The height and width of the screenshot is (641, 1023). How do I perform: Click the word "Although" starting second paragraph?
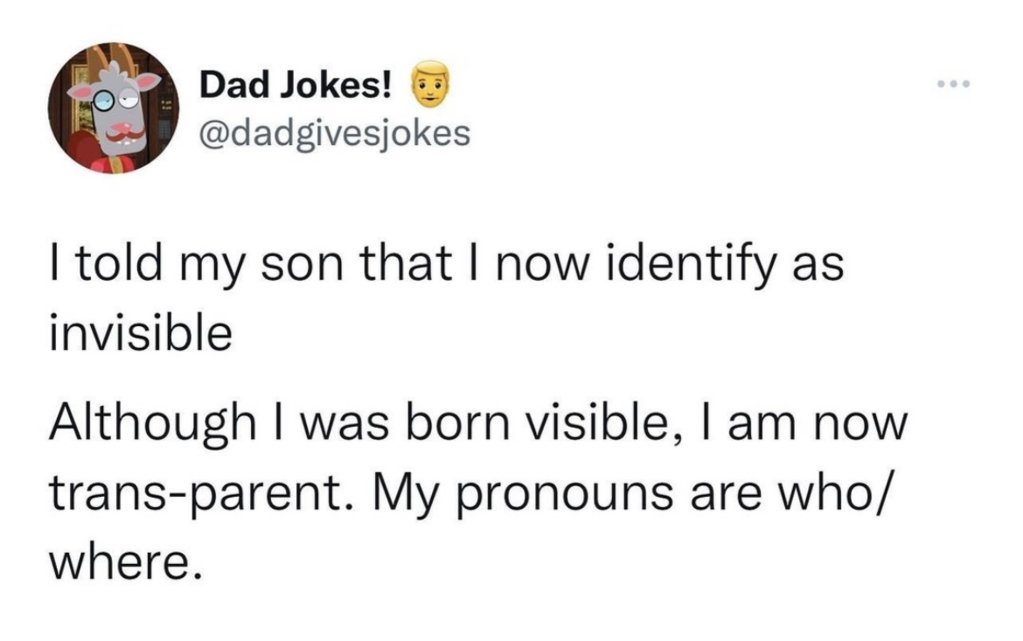coord(153,424)
